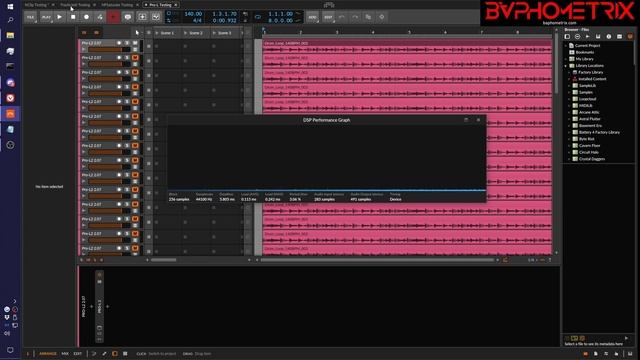Click the play-arrow icon in Browser toolbar
640x360 pixels.
pyautogui.click(x=588, y=37)
